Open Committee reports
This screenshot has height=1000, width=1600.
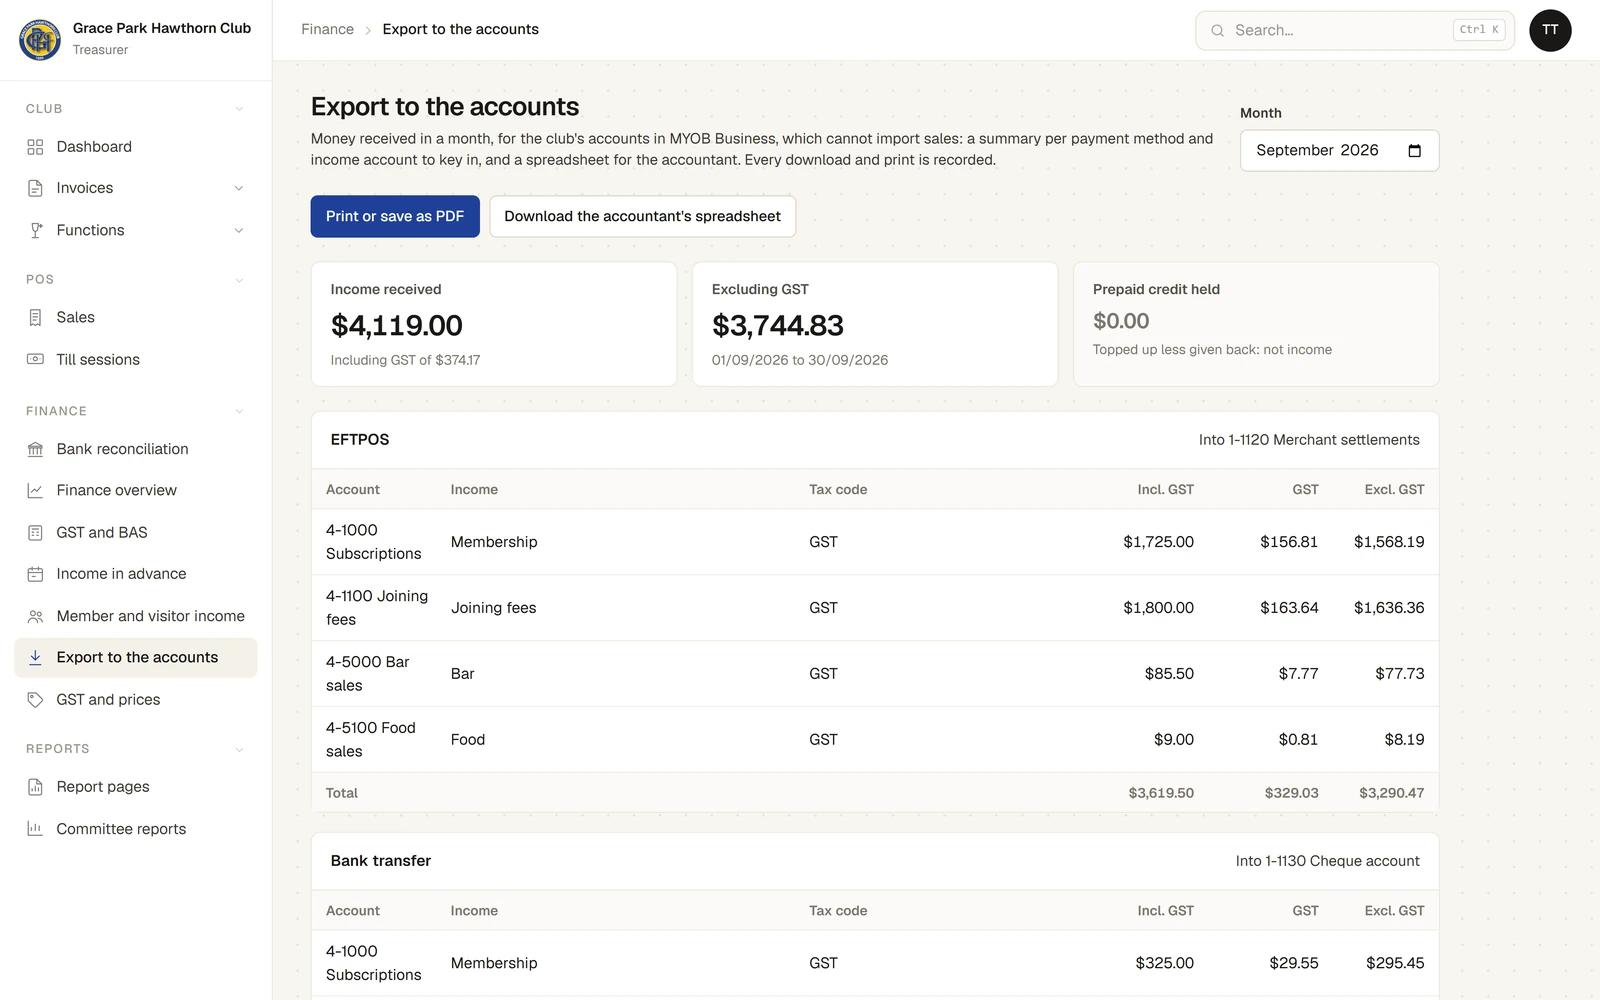click(x=136, y=829)
